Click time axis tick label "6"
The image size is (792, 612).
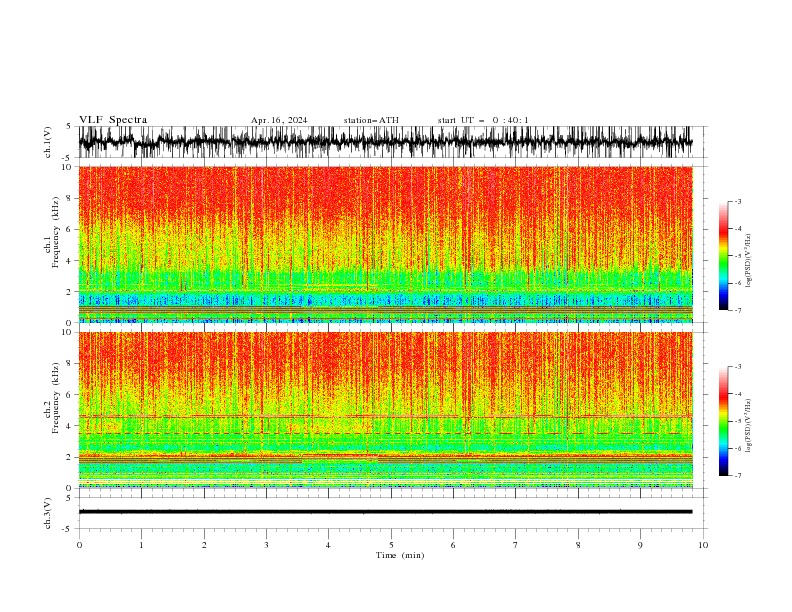pos(453,545)
